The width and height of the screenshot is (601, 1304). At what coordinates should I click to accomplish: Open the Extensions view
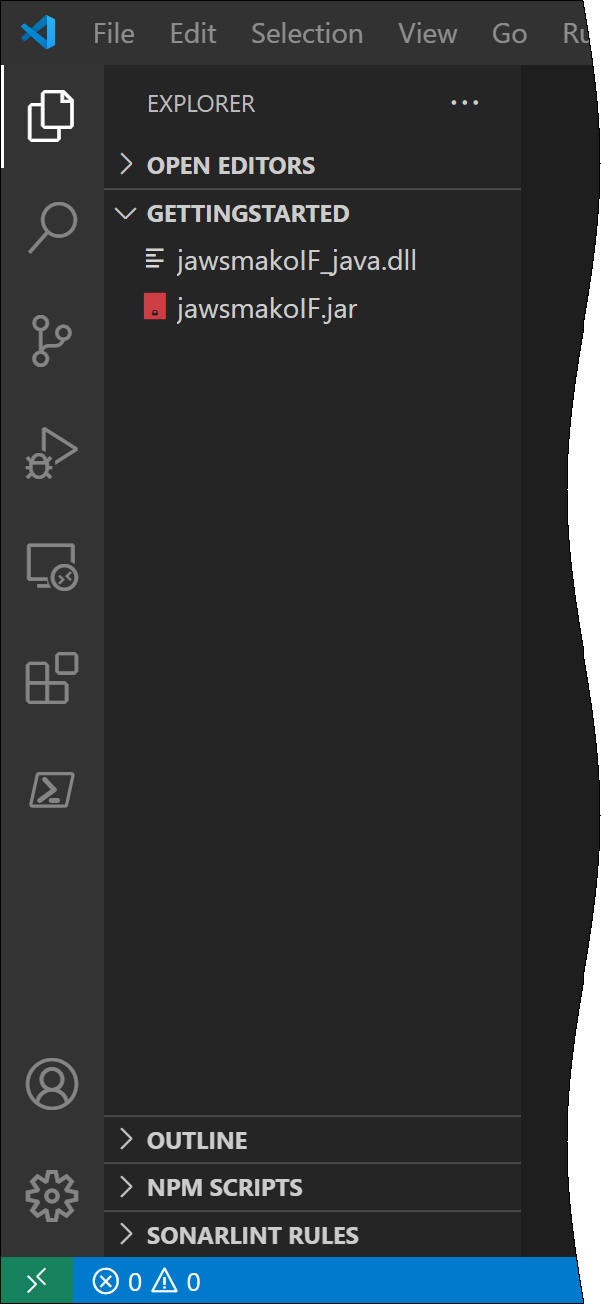[51, 679]
